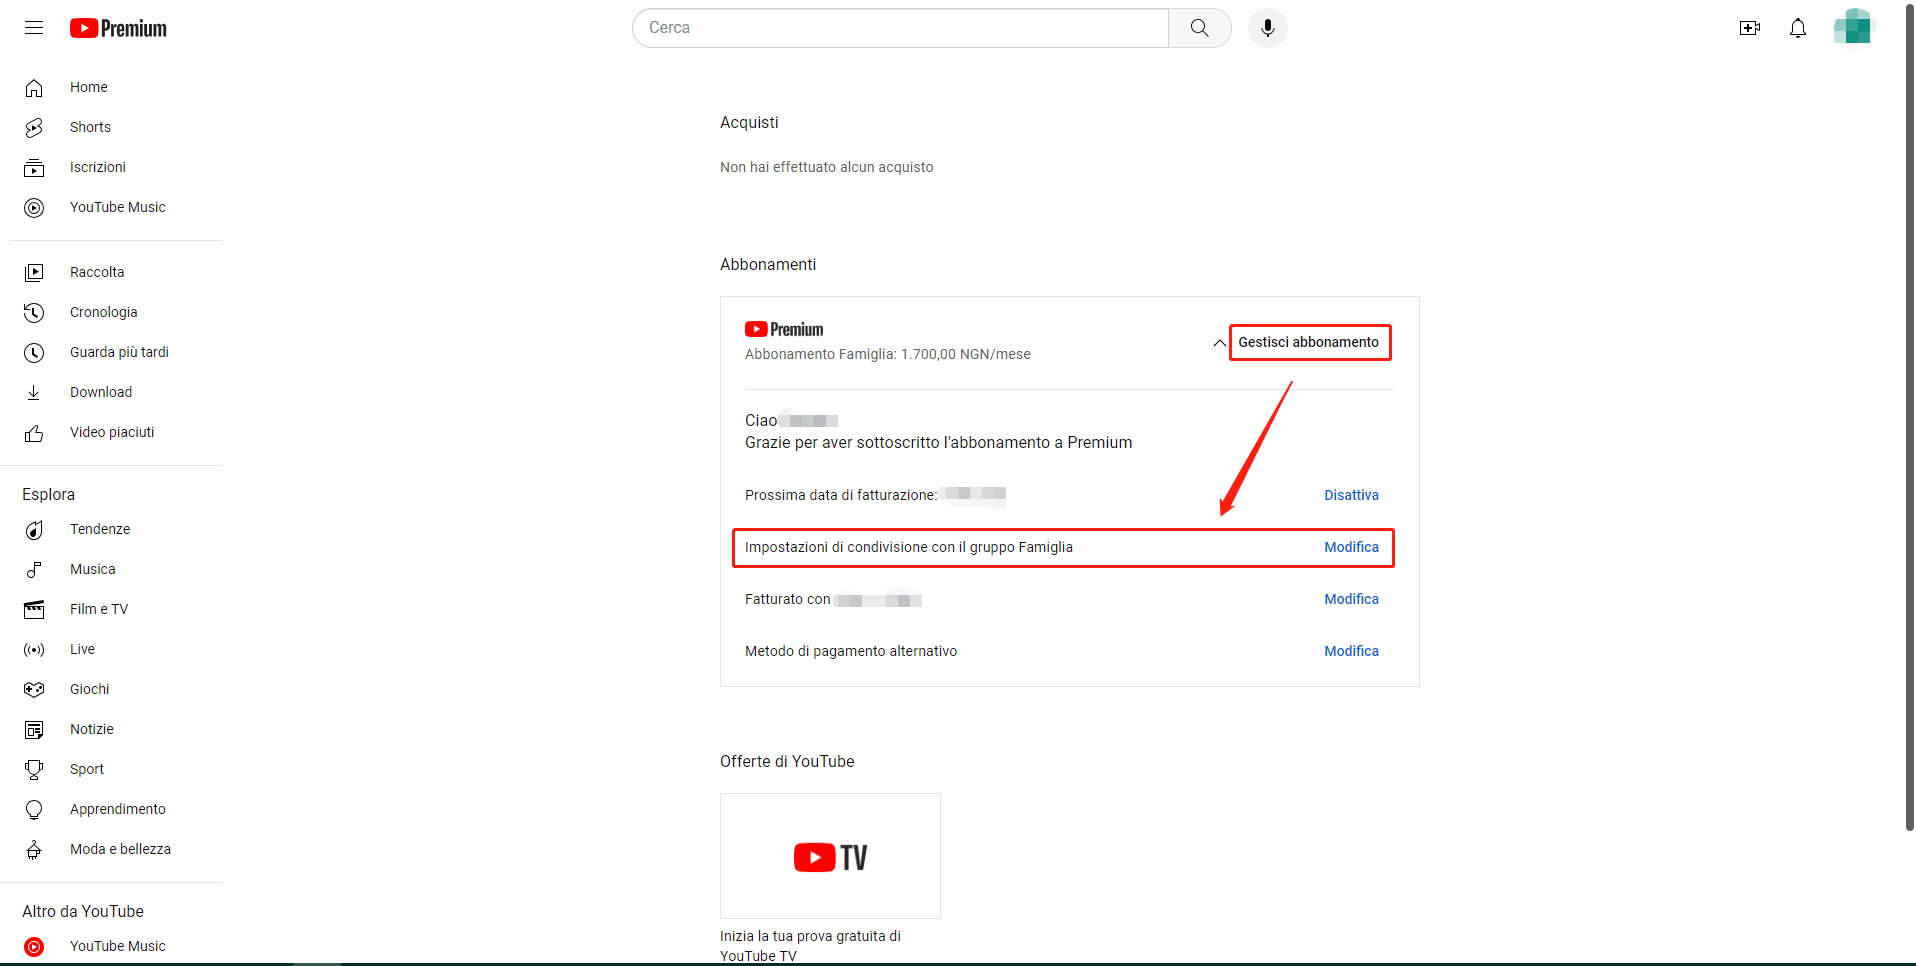Open the account avatar menu
The width and height of the screenshot is (1916, 966).
point(1853,27)
